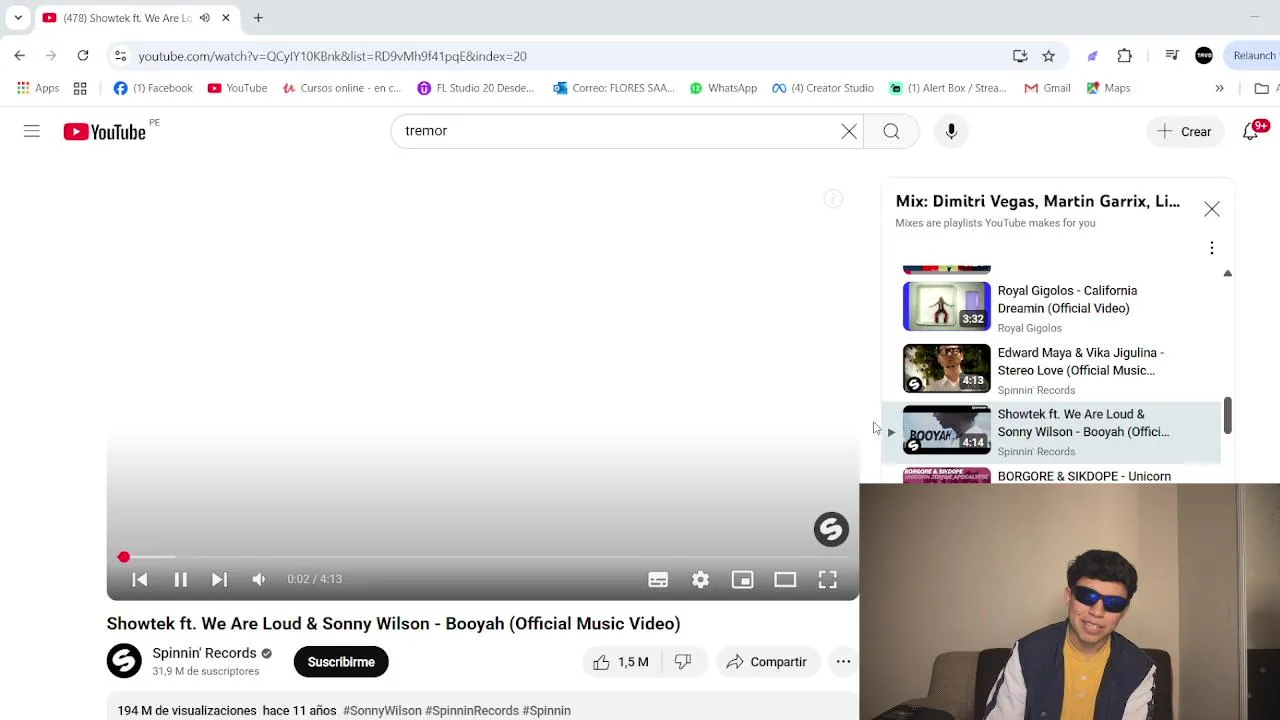Screen dimensions: 1280x720
Task: Install app icon in address bar
Action: 1020,56
